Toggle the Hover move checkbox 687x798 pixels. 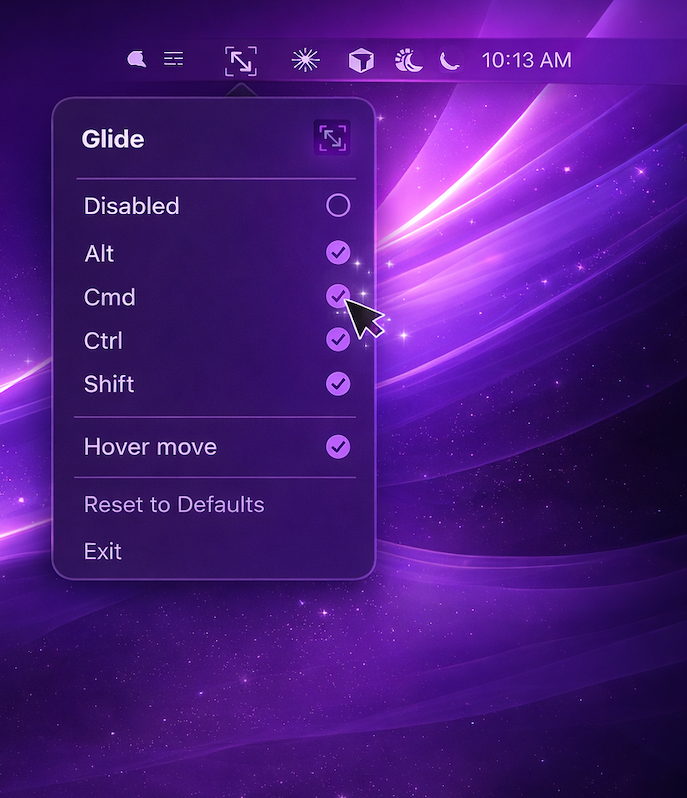coord(338,447)
